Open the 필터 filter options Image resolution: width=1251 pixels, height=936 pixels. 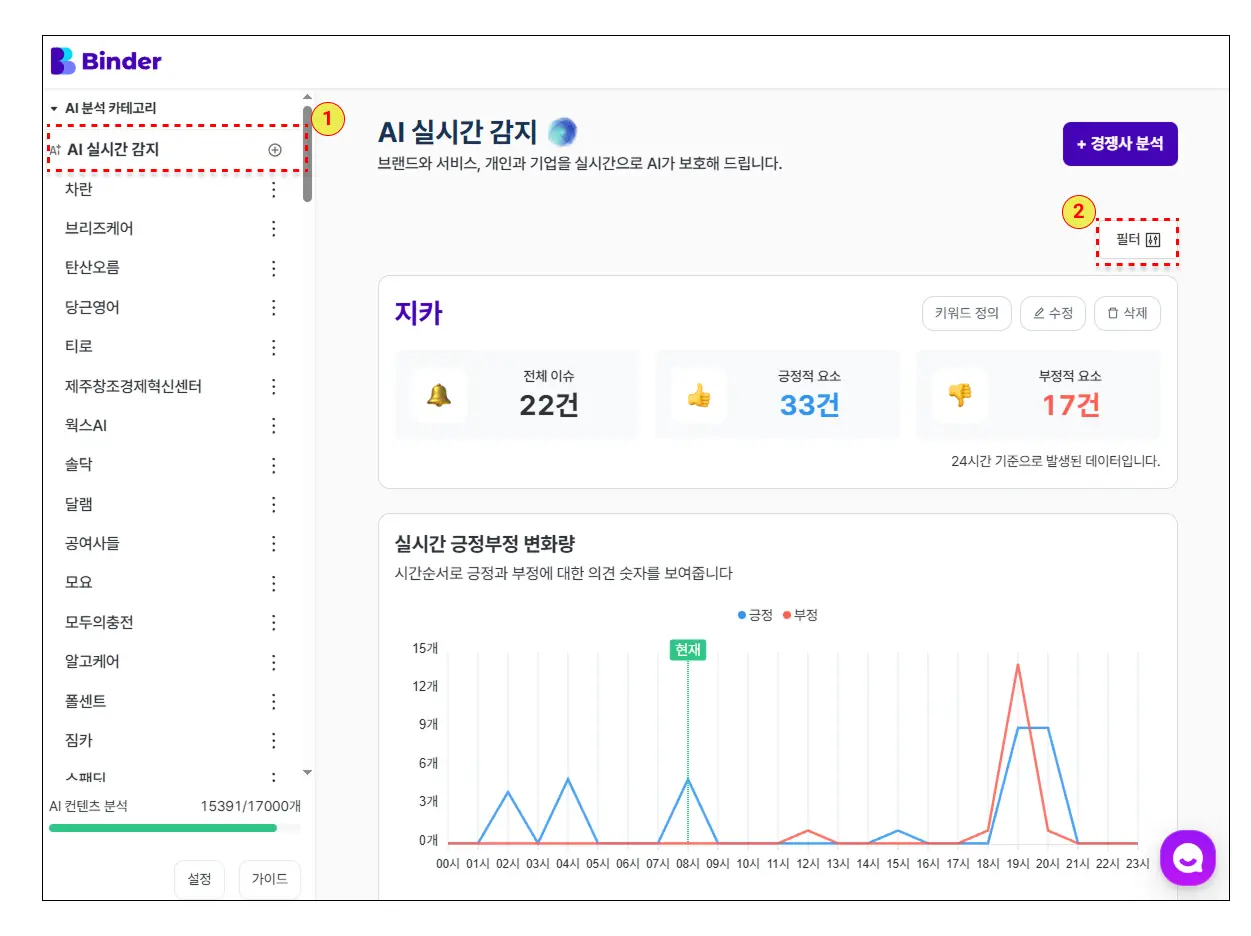[x=1138, y=240]
